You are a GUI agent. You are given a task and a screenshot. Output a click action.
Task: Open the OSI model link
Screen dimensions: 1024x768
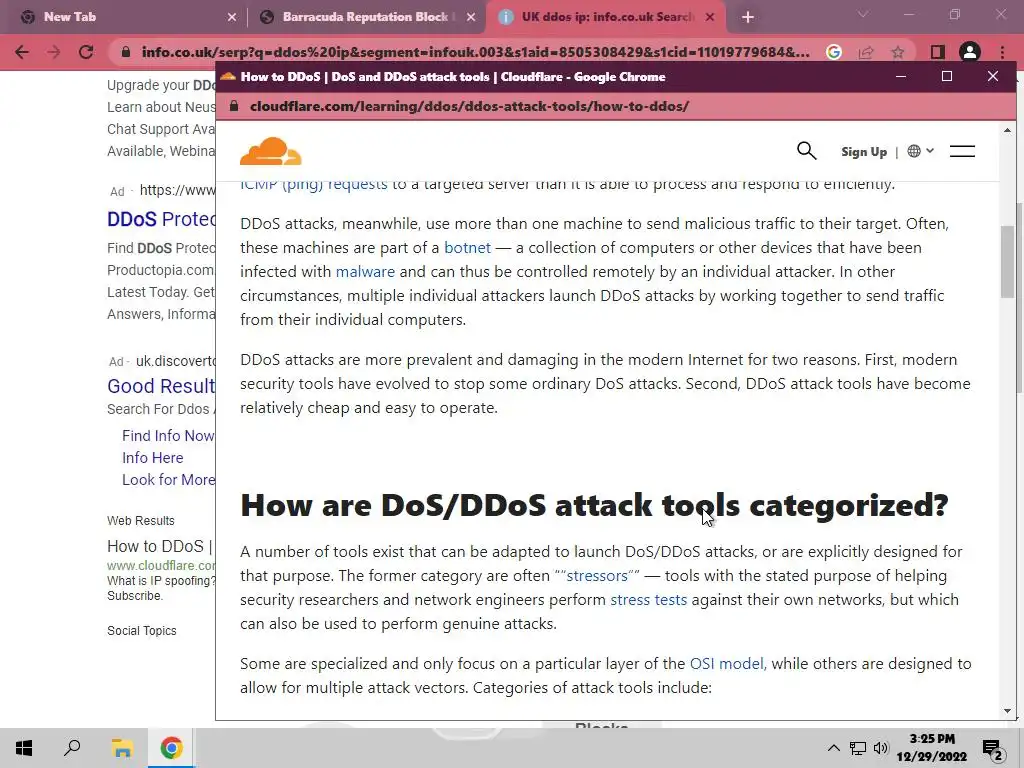tap(727, 664)
